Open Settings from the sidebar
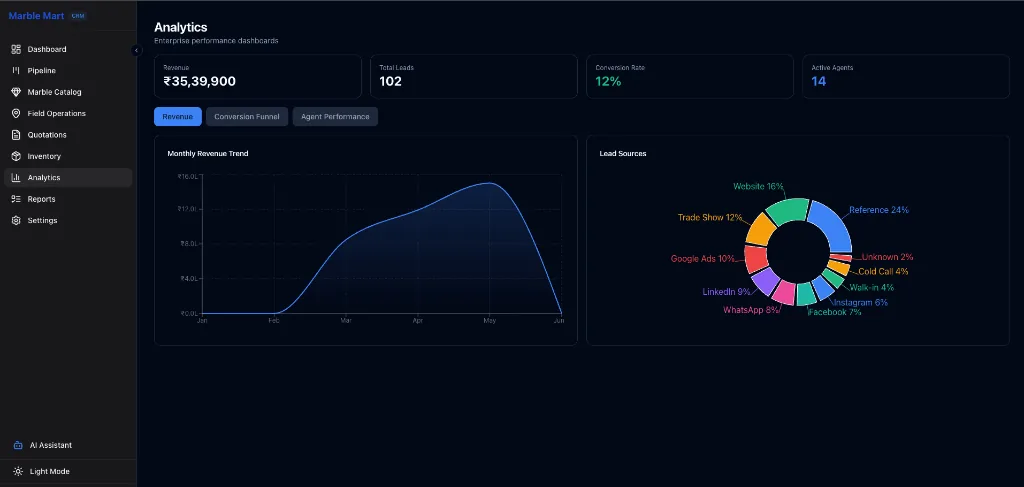This screenshot has height=487, width=1024. tap(68, 221)
